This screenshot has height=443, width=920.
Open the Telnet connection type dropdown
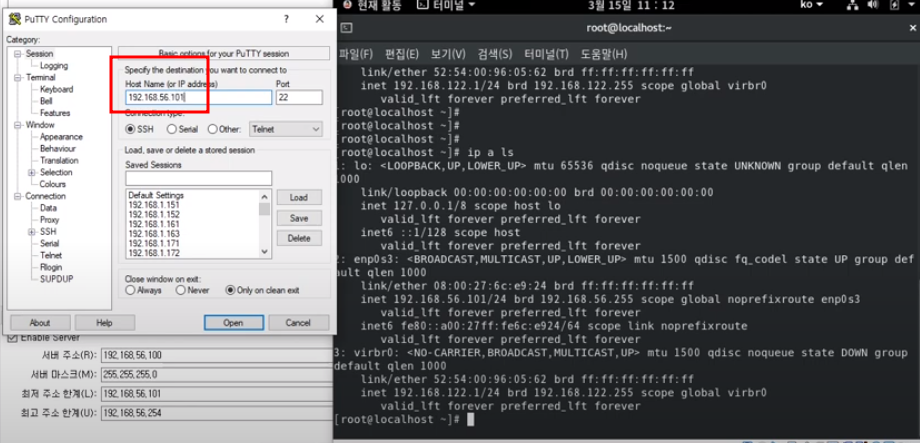click(286, 129)
